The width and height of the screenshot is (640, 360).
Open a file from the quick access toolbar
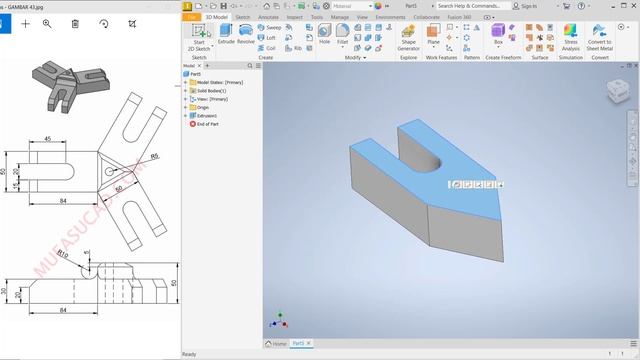[x=213, y=6]
